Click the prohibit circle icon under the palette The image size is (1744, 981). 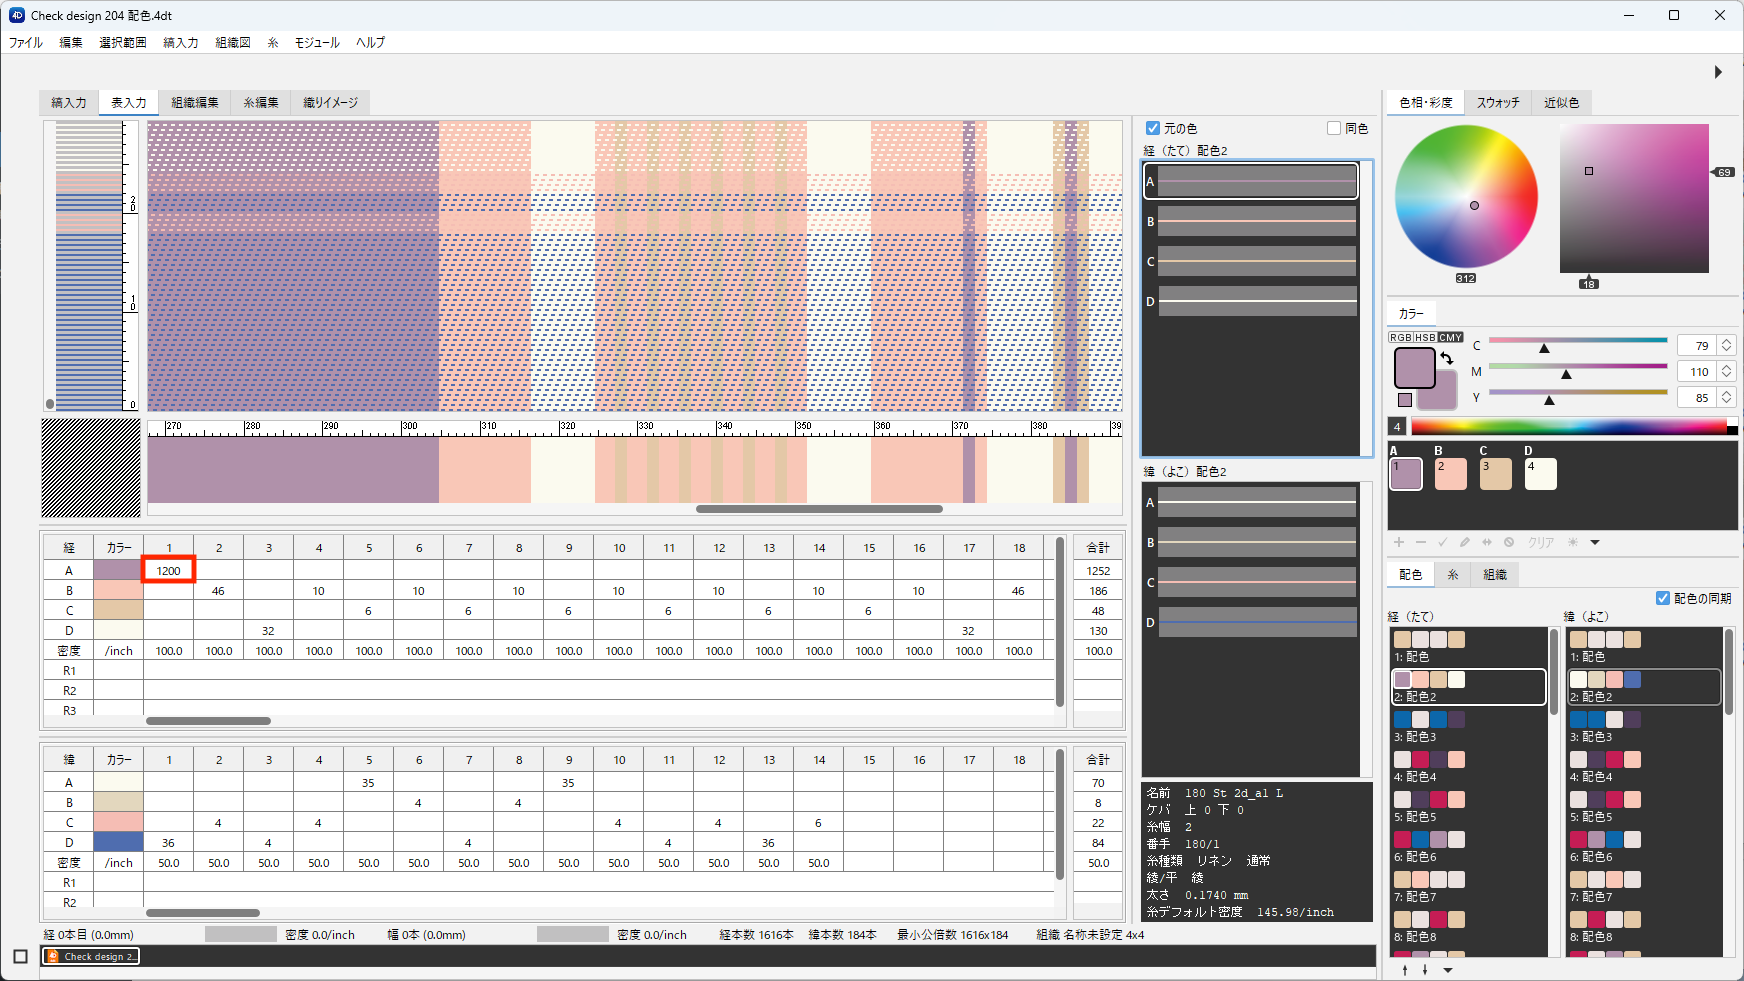[1509, 542]
